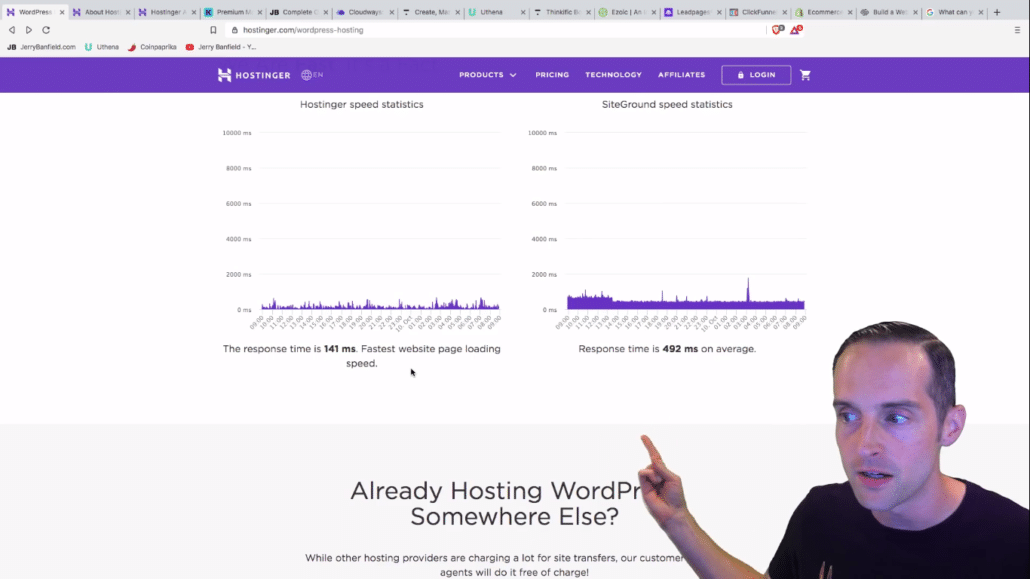Switch to the Build a Website tab
Image resolution: width=1030 pixels, height=579 pixels.
[x=887, y=12]
